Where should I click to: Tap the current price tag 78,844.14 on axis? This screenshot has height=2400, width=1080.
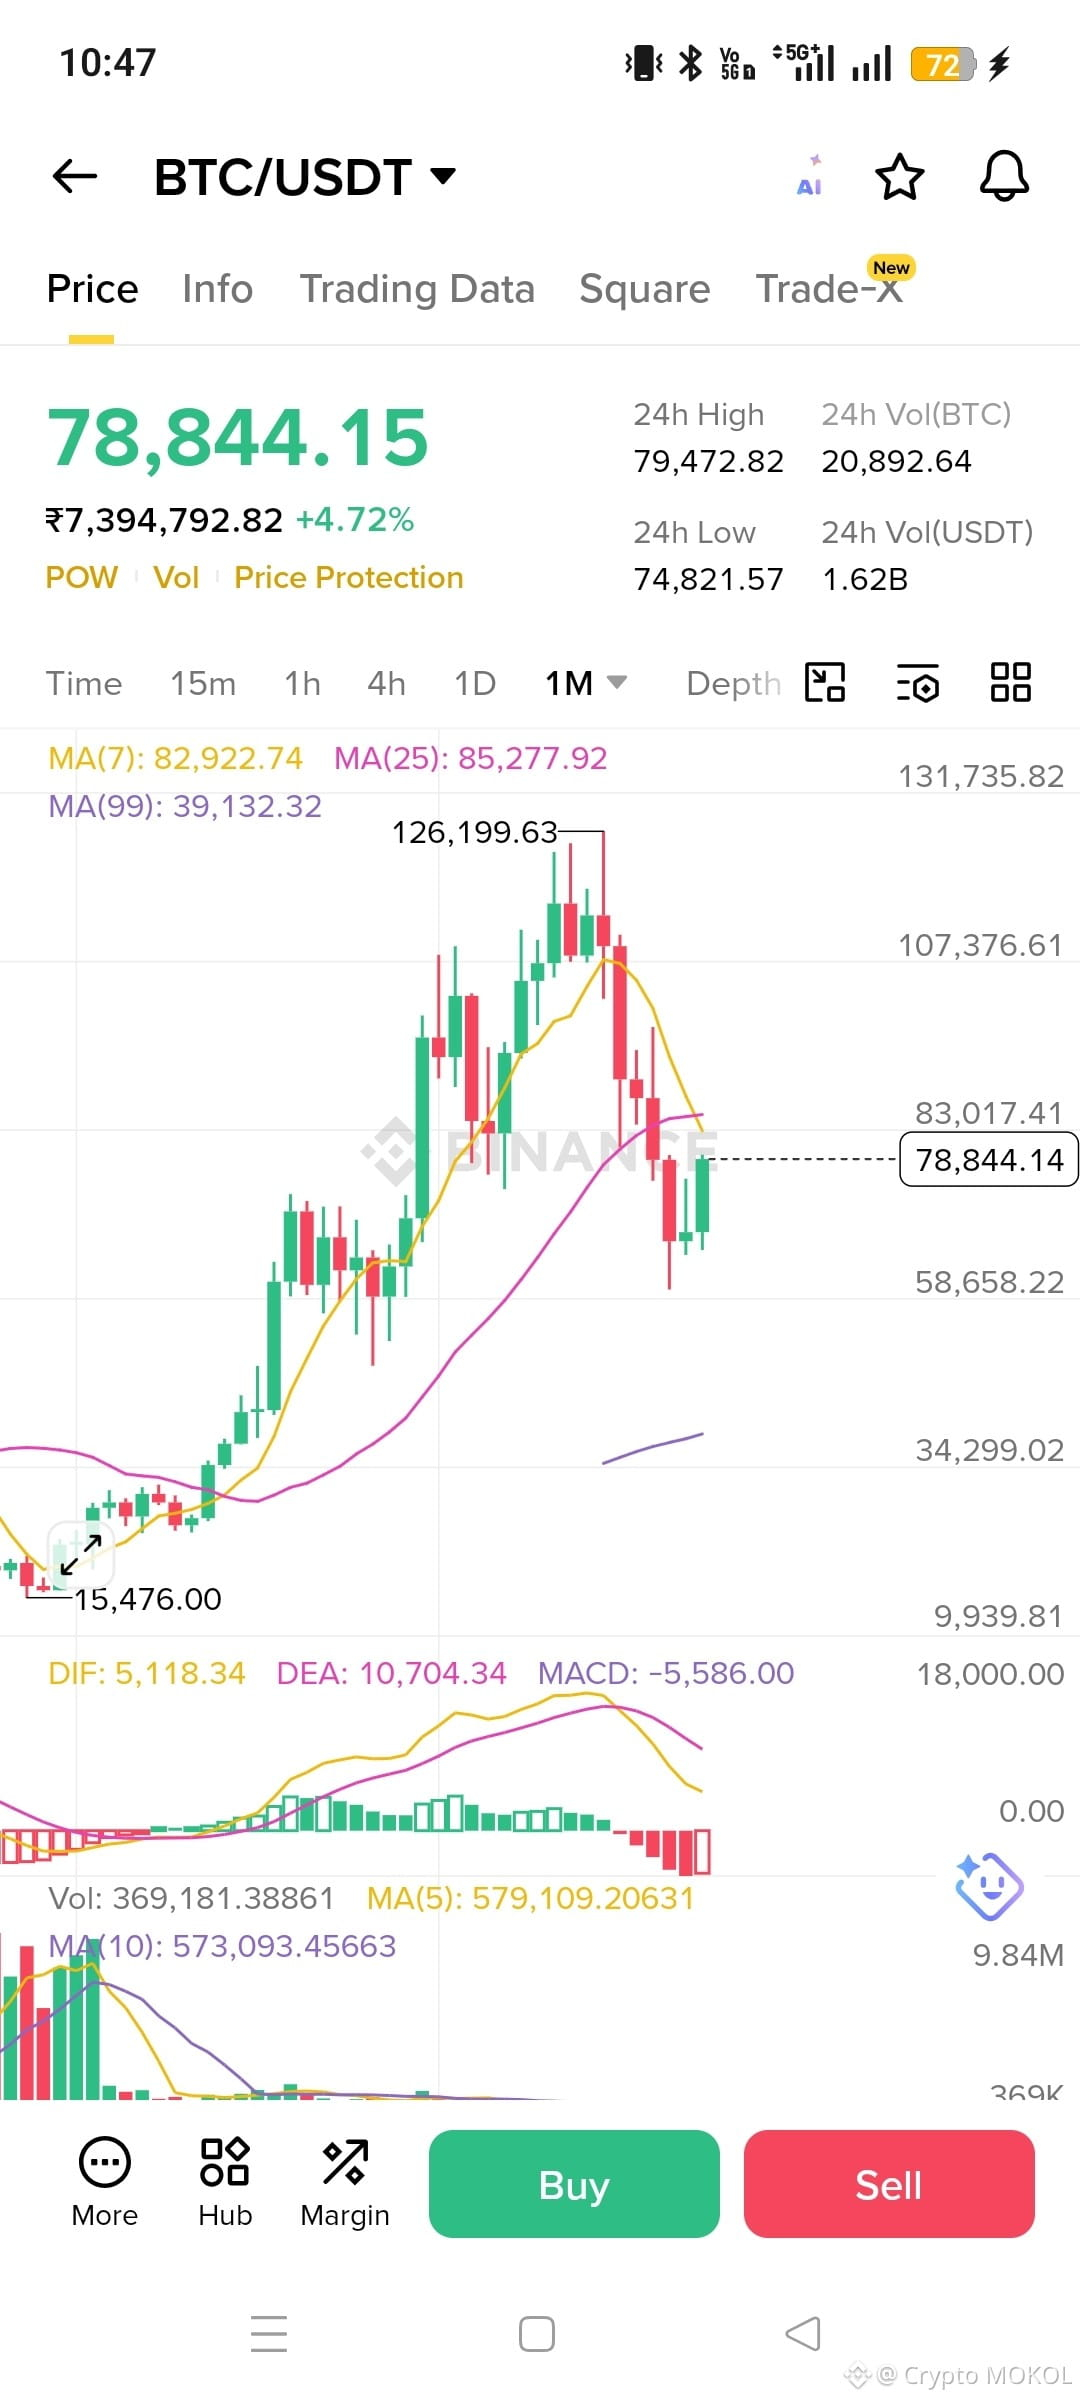(989, 1159)
